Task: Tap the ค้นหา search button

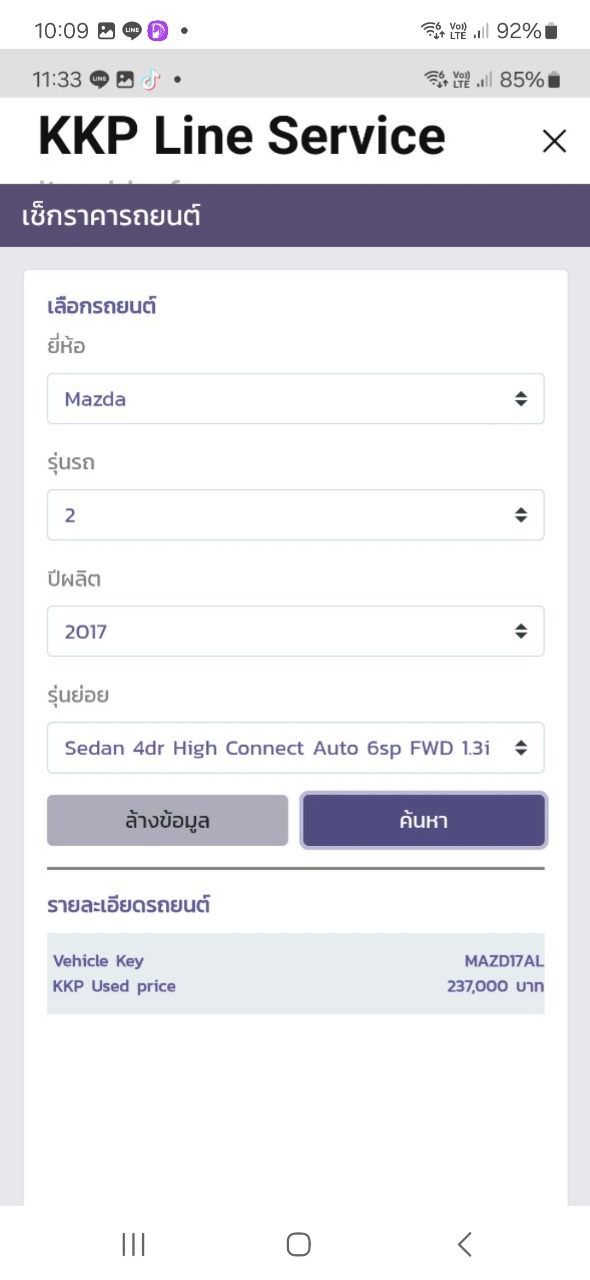Action: click(x=424, y=821)
